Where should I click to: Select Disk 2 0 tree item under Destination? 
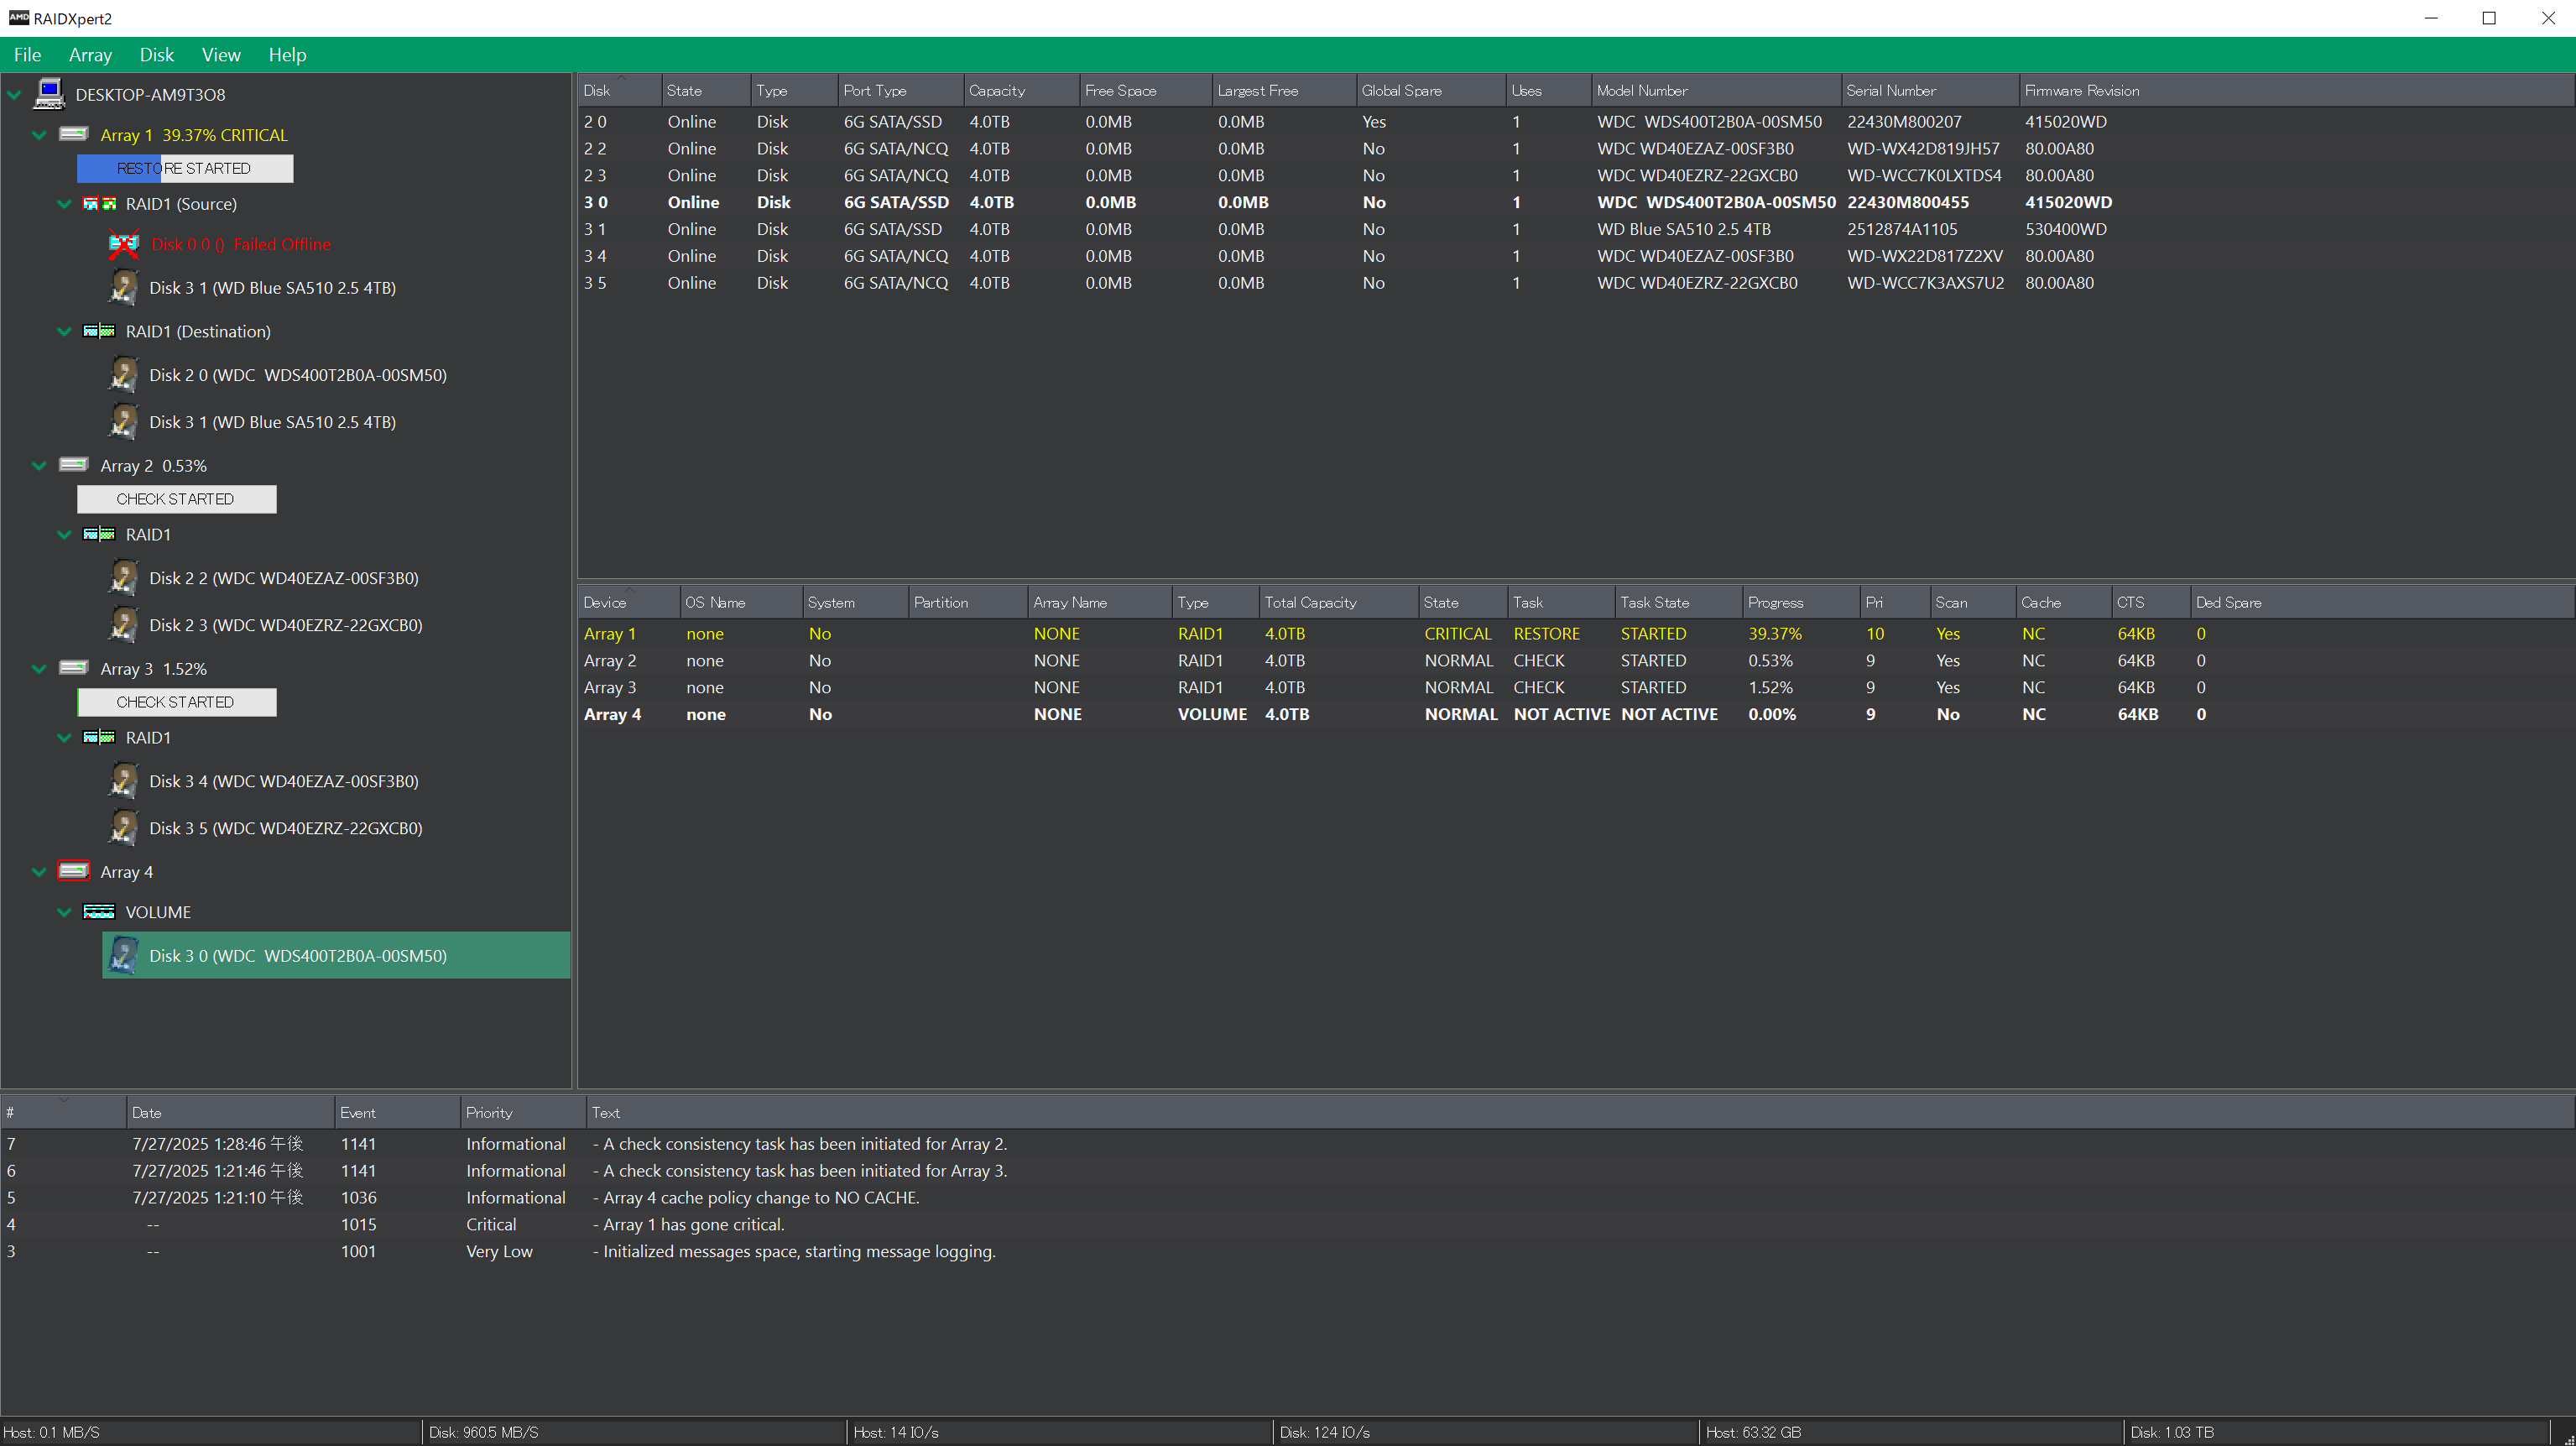coord(297,375)
